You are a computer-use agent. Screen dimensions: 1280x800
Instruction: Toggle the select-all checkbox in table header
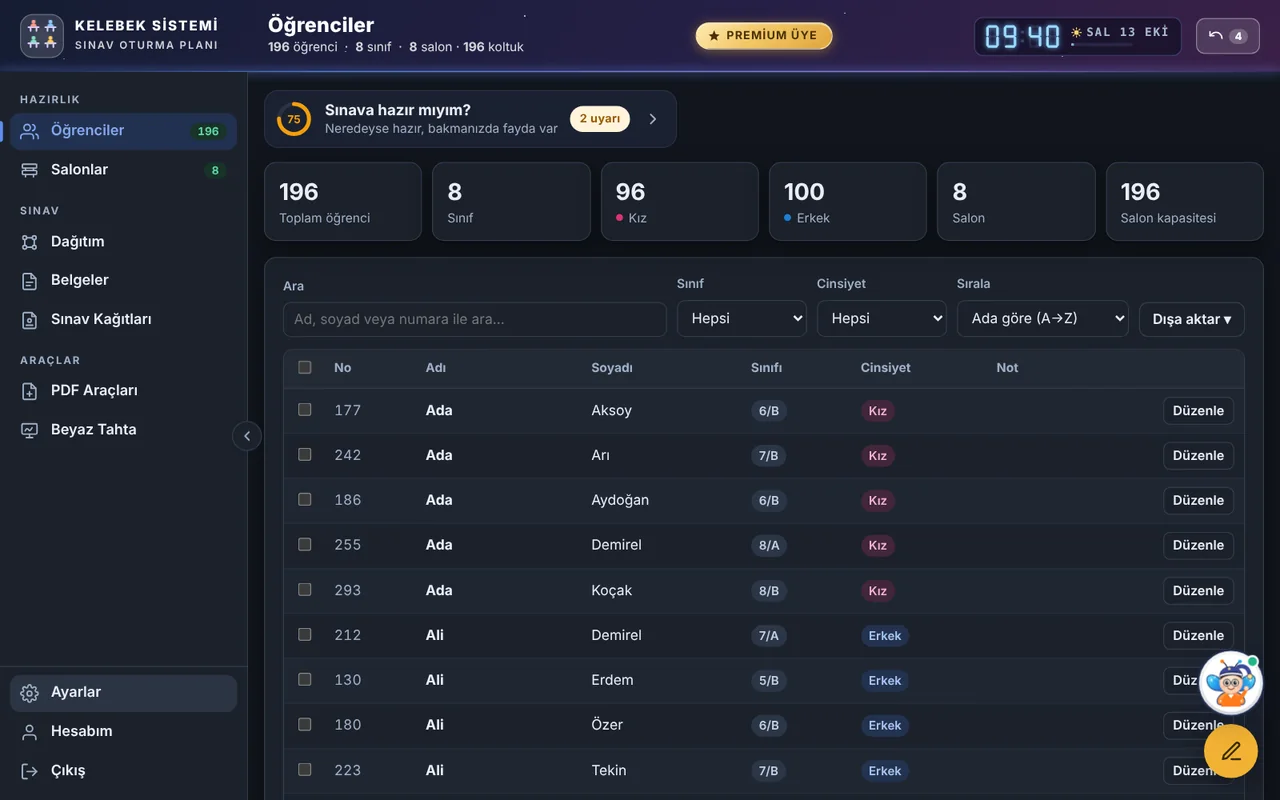click(x=305, y=367)
